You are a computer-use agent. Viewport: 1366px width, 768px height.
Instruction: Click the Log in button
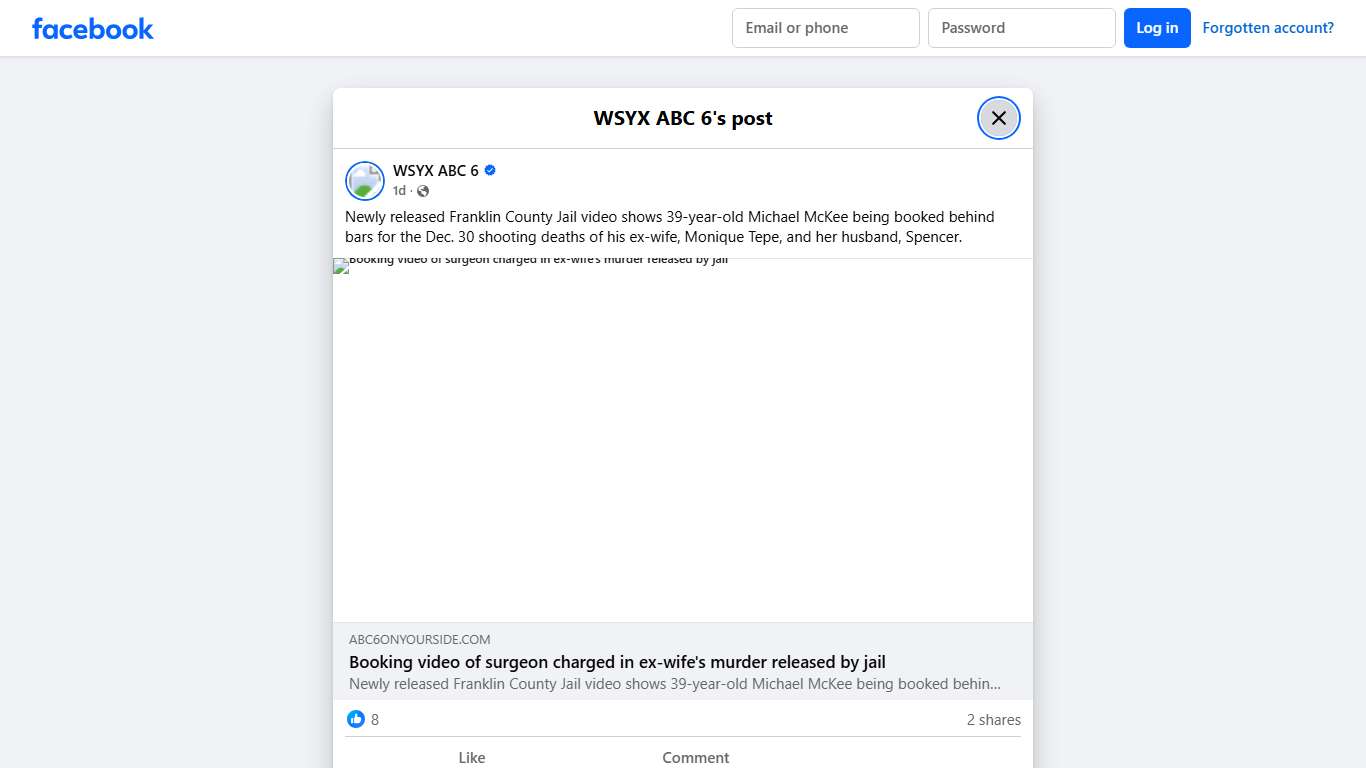1157,28
